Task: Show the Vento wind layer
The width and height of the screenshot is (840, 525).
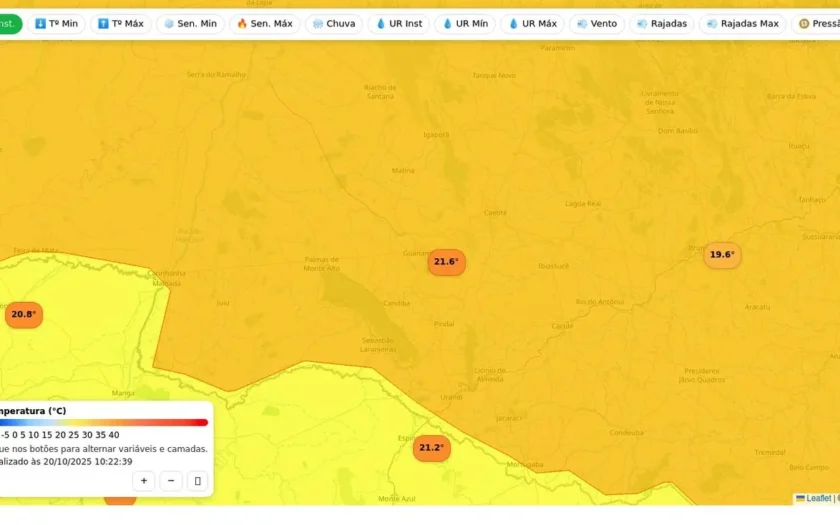Action: click(597, 24)
